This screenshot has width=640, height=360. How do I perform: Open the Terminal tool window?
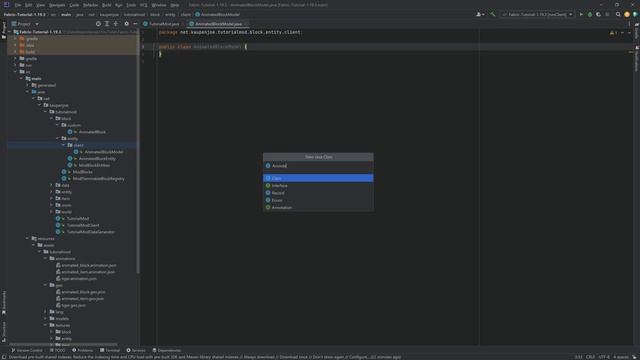coord(110,350)
